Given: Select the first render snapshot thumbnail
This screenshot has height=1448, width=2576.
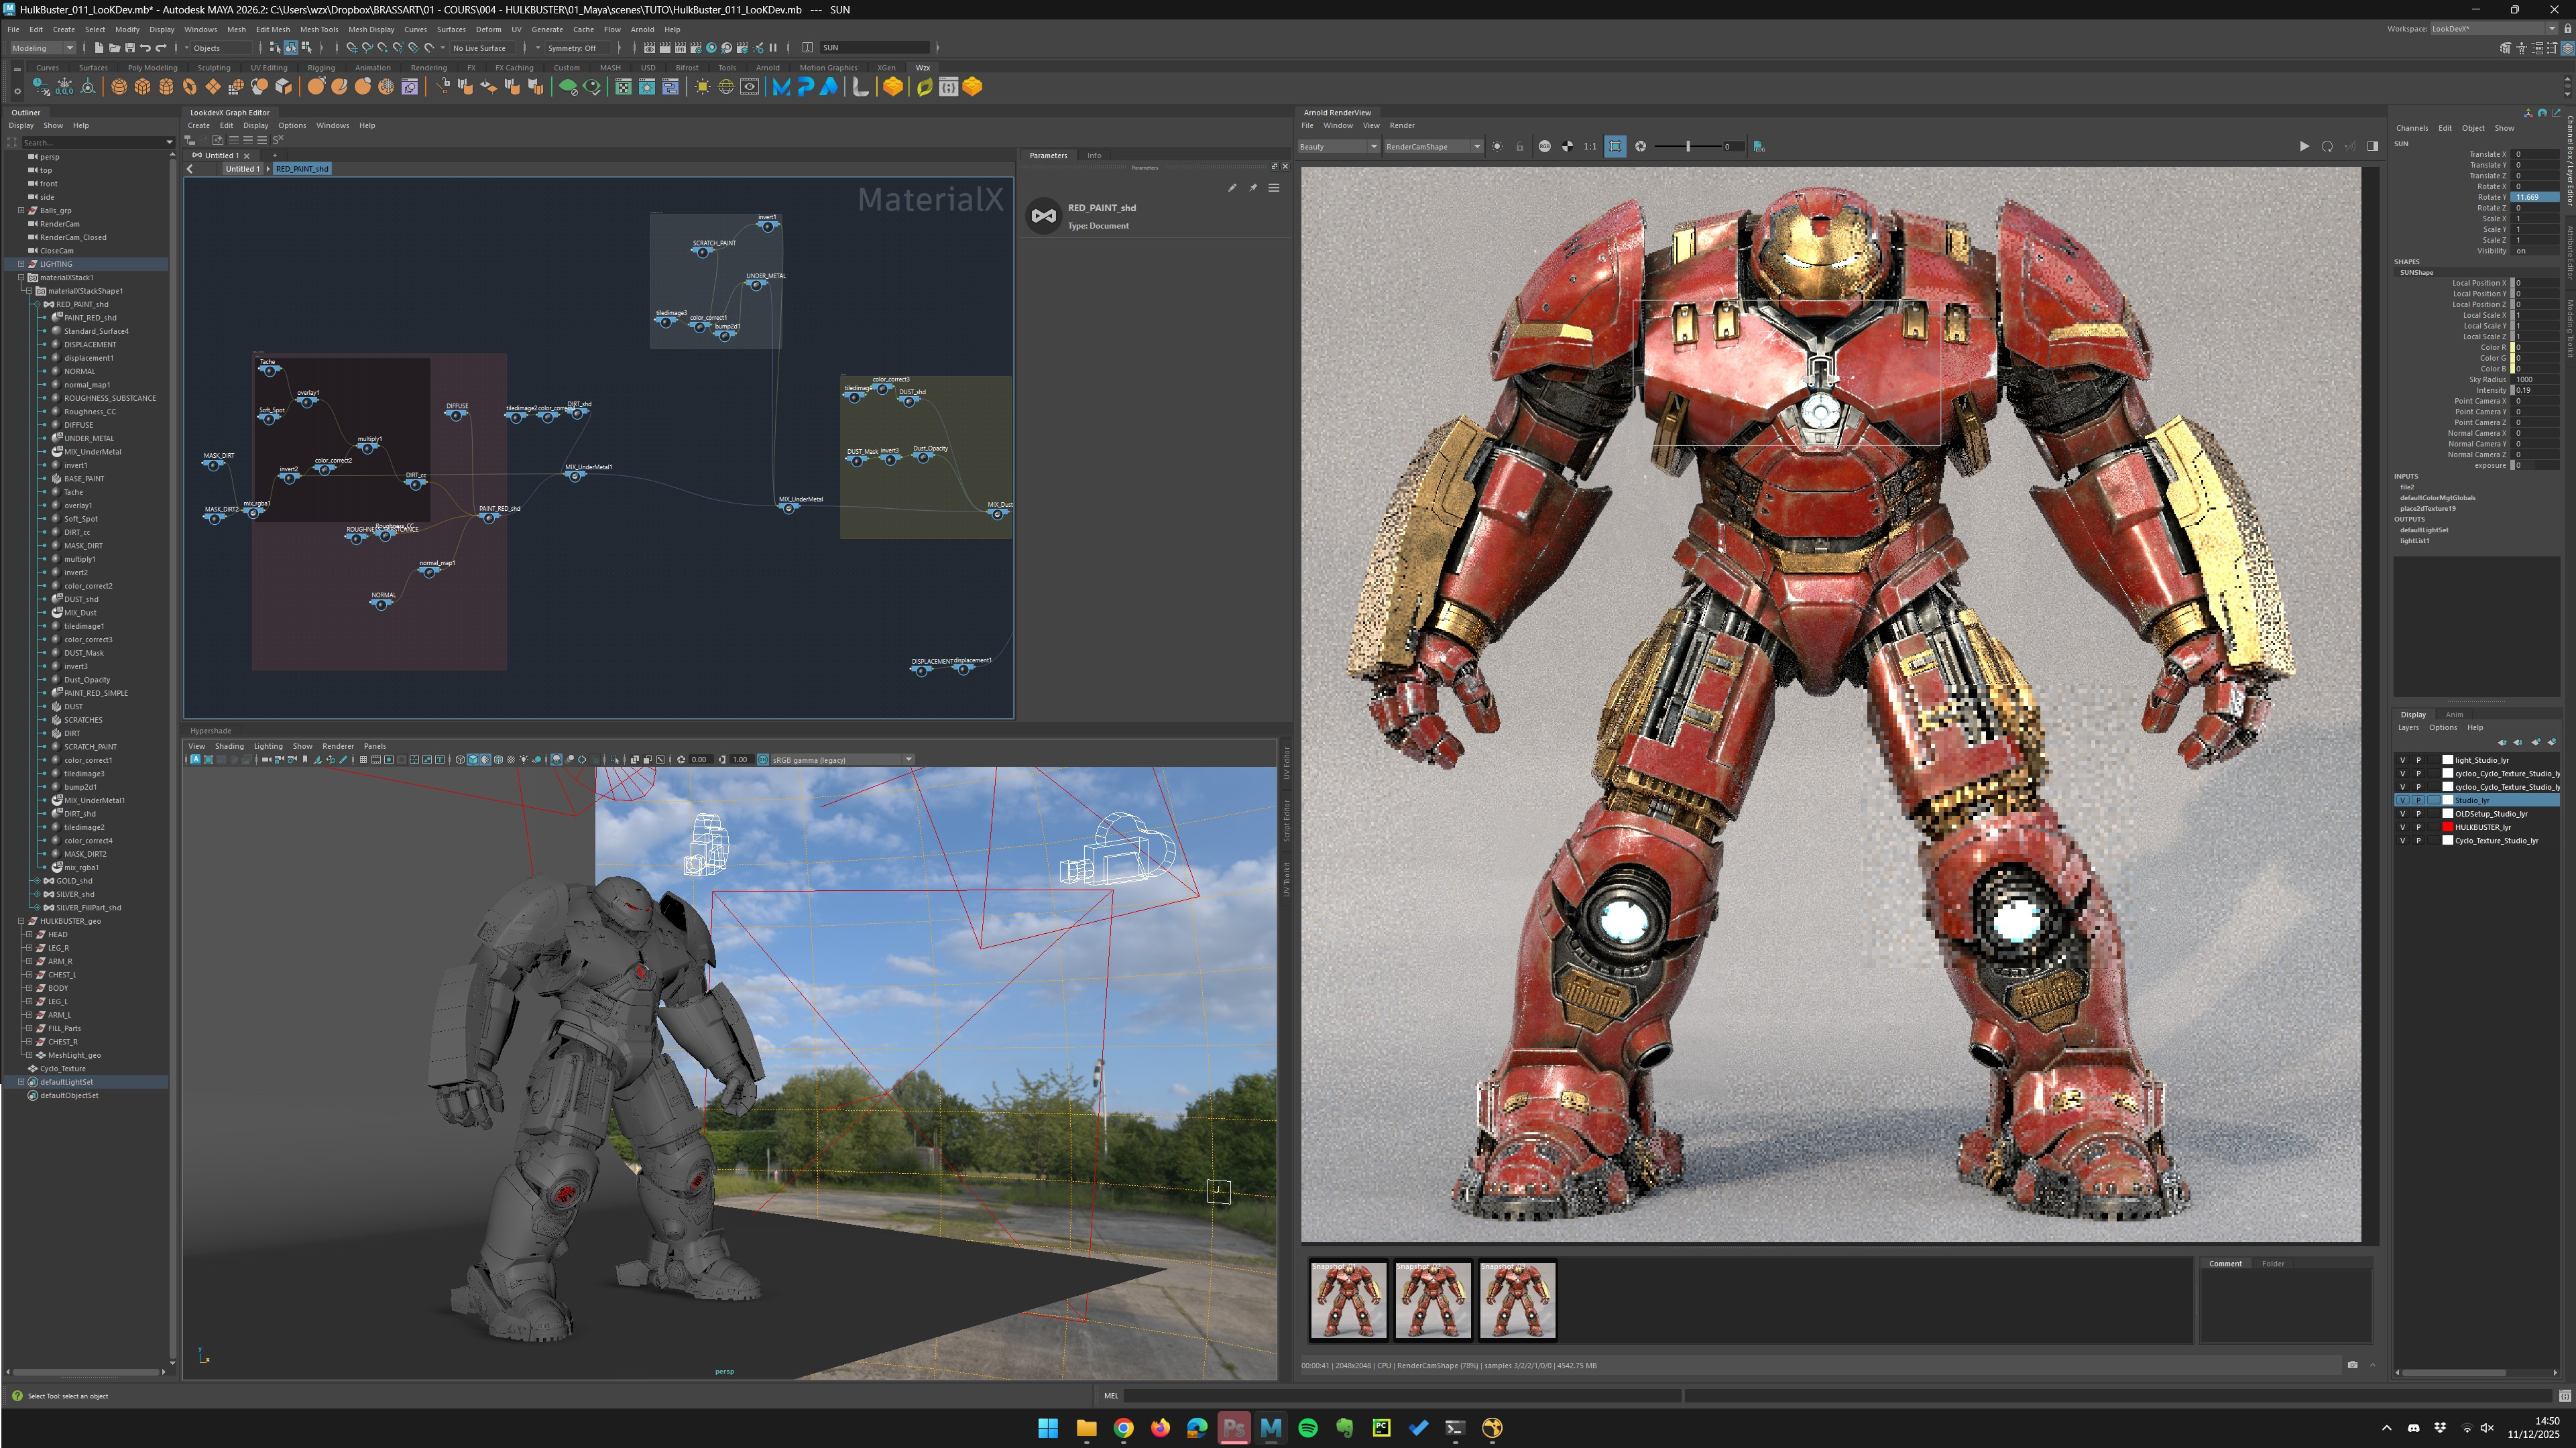Looking at the screenshot, I should 1348,1300.
